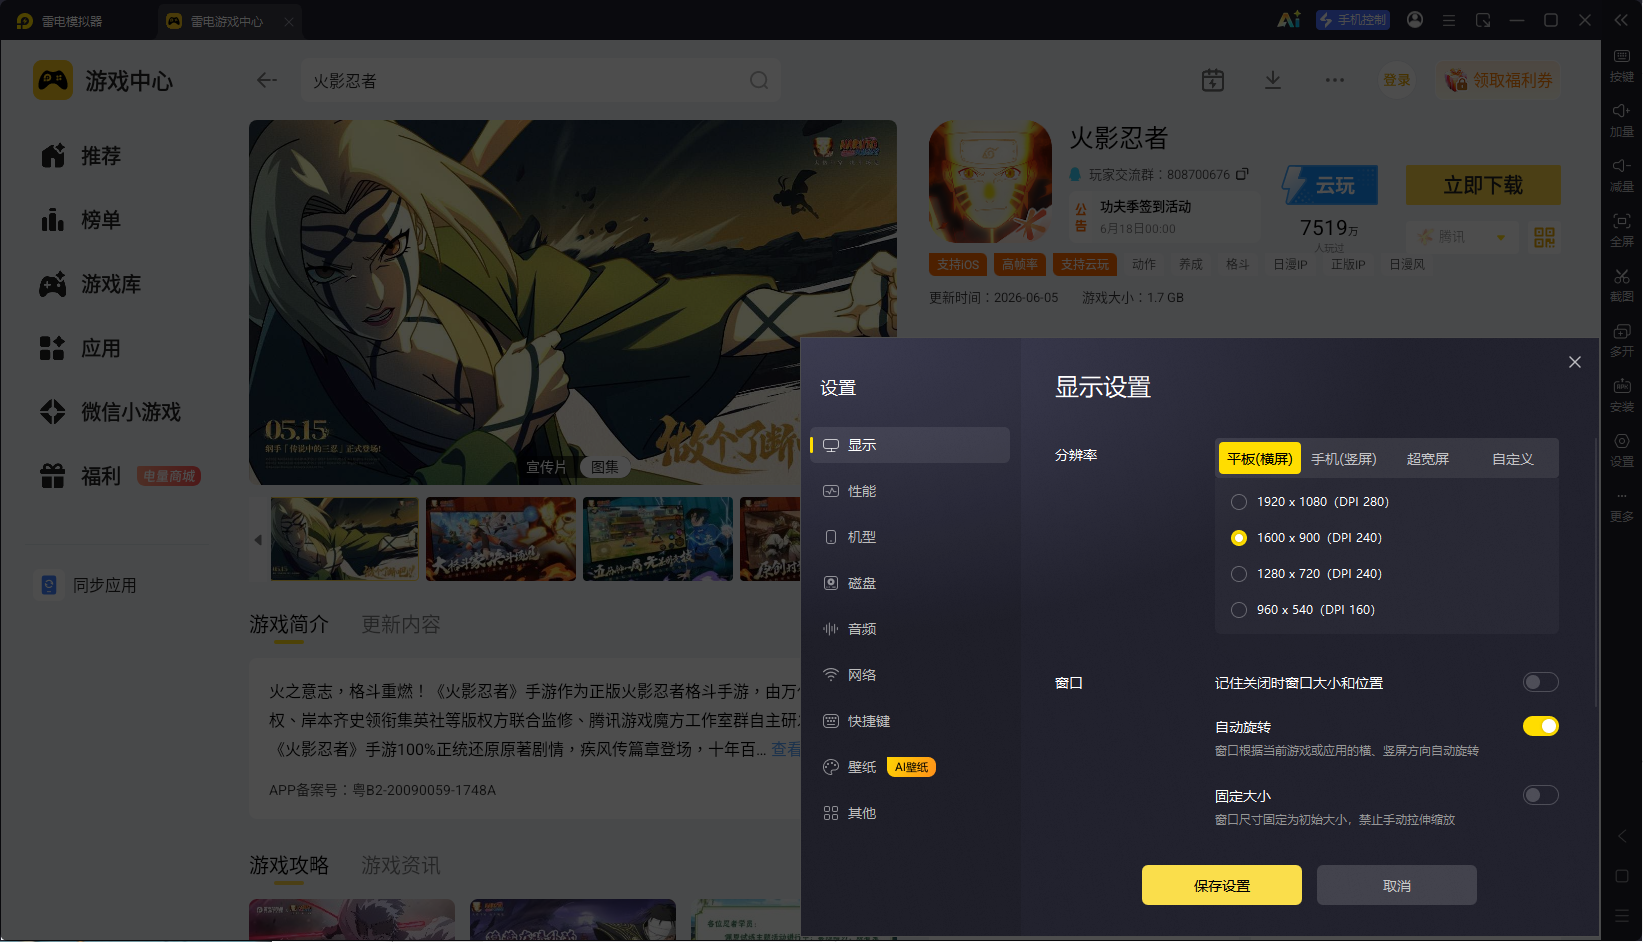The height and width of the screenshot is (942, 1643).
Task: Click the 手机控制 phone control button
Action: click(1353, 20)
